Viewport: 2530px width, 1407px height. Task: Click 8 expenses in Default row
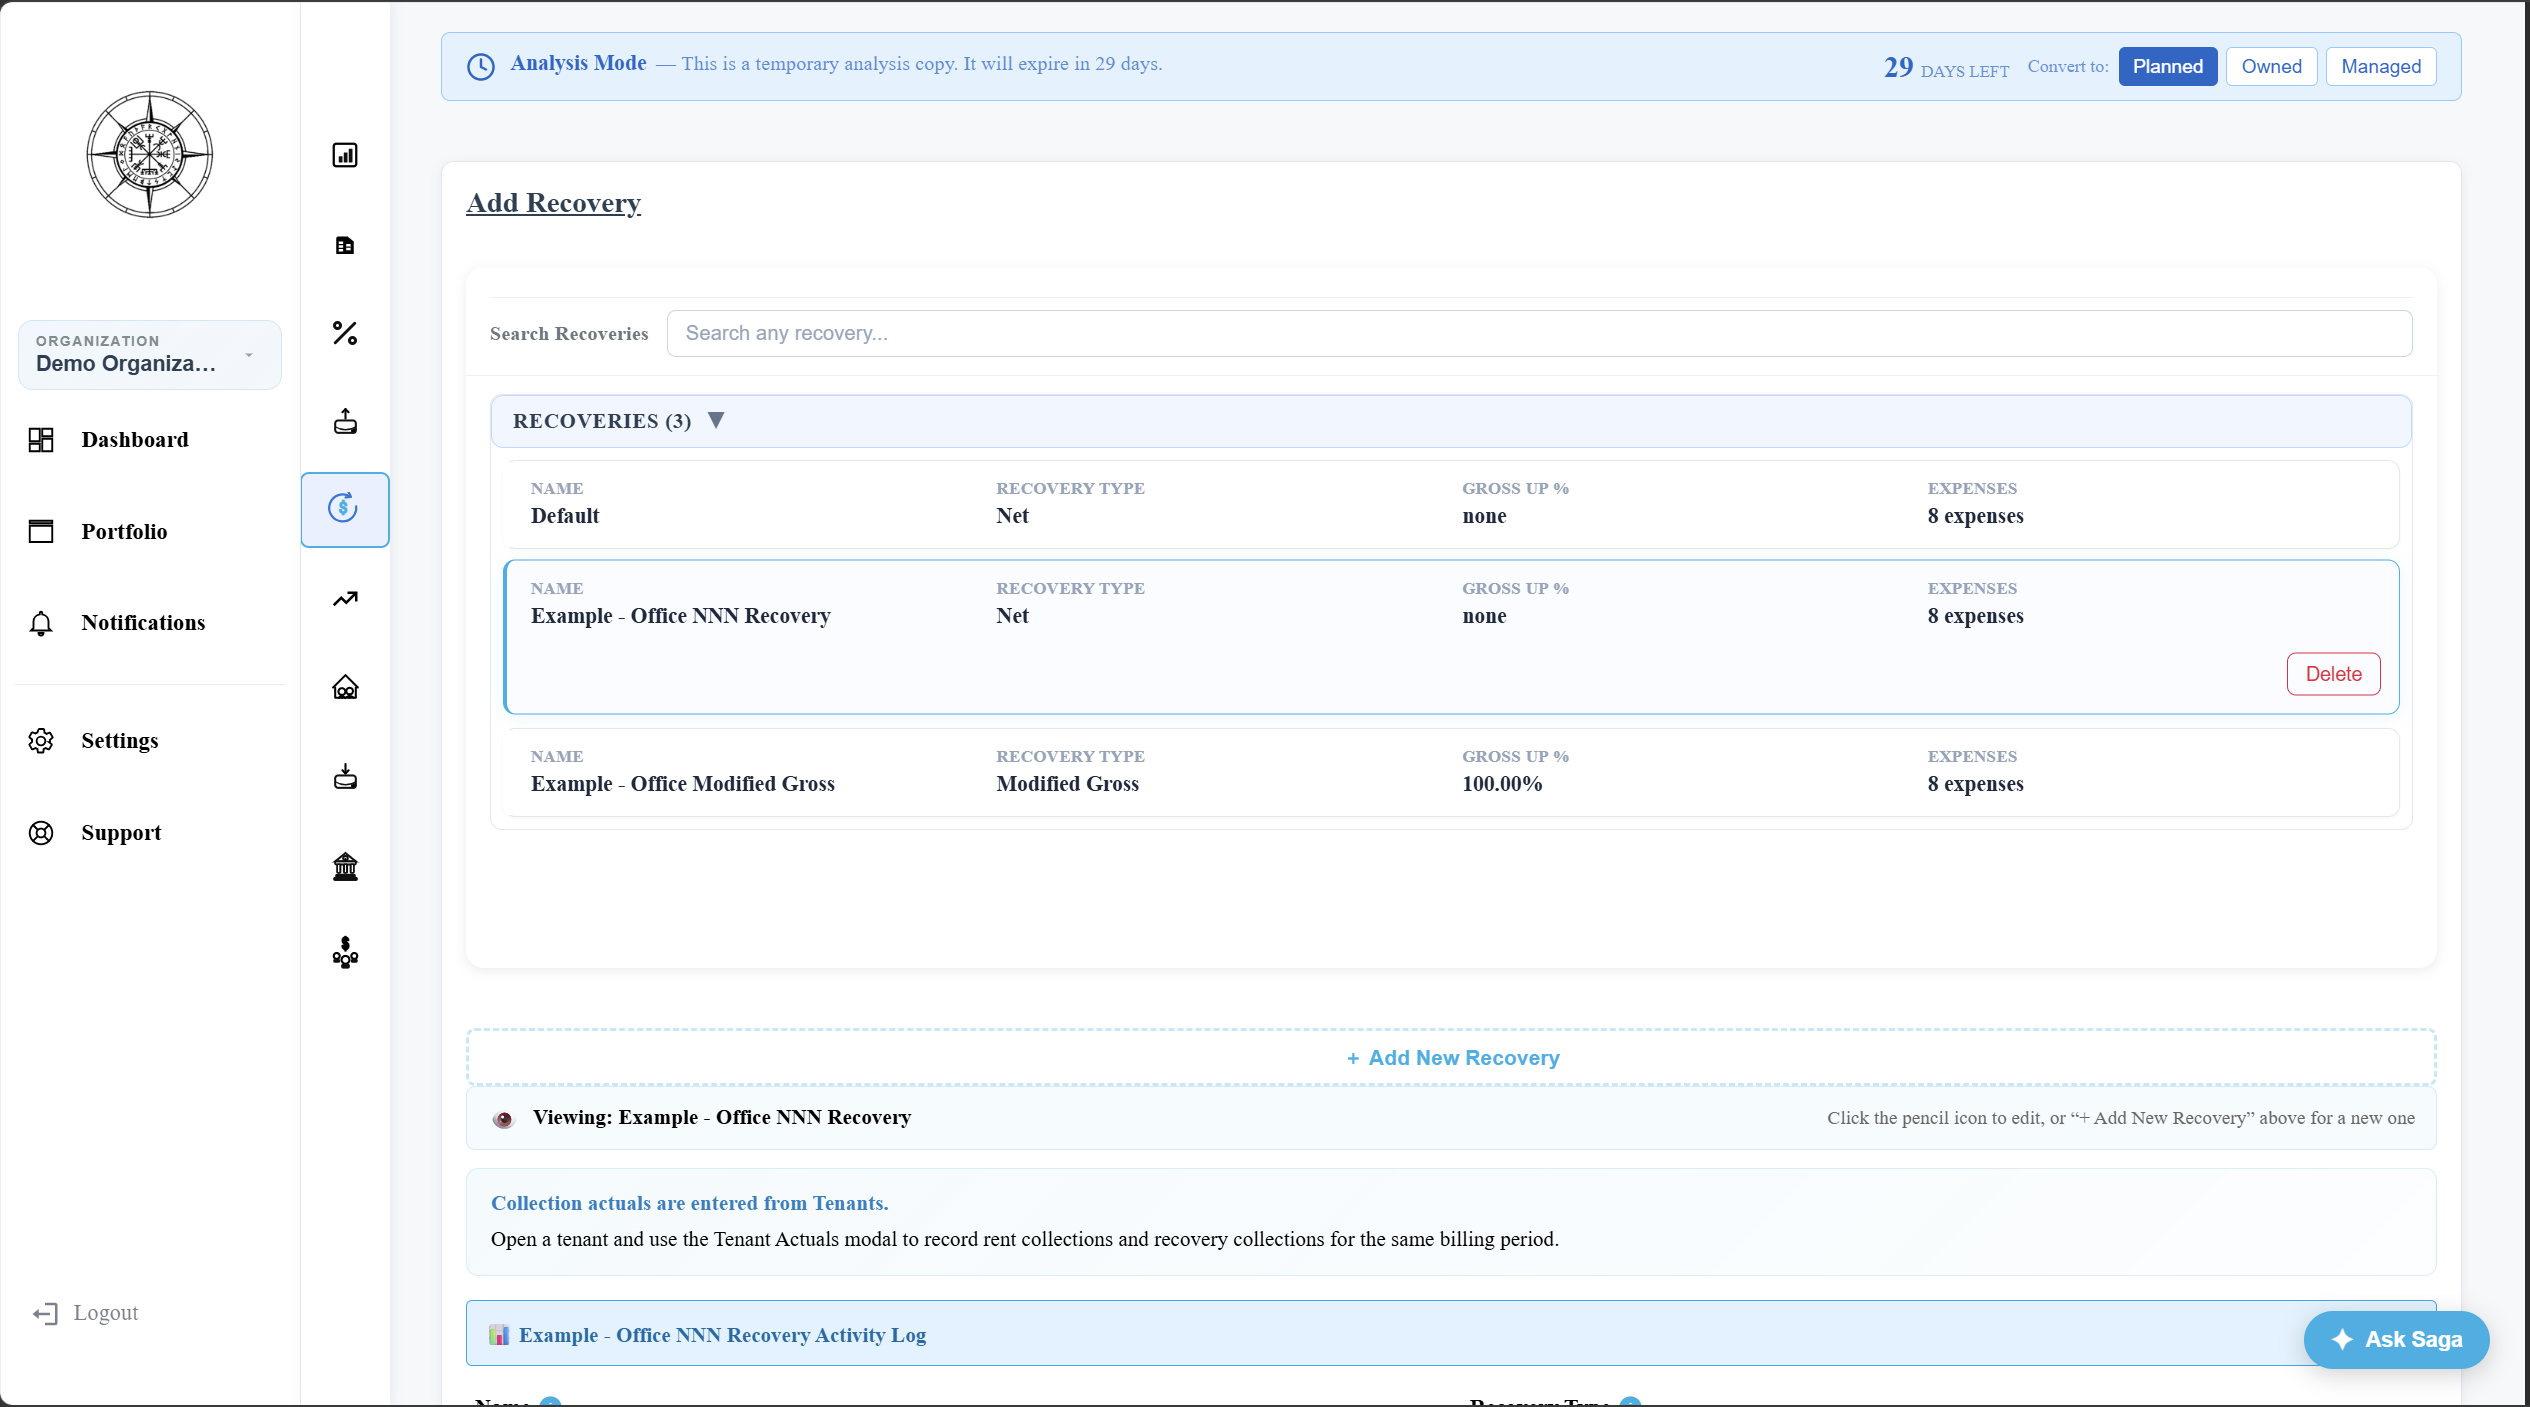[1975, 516]
